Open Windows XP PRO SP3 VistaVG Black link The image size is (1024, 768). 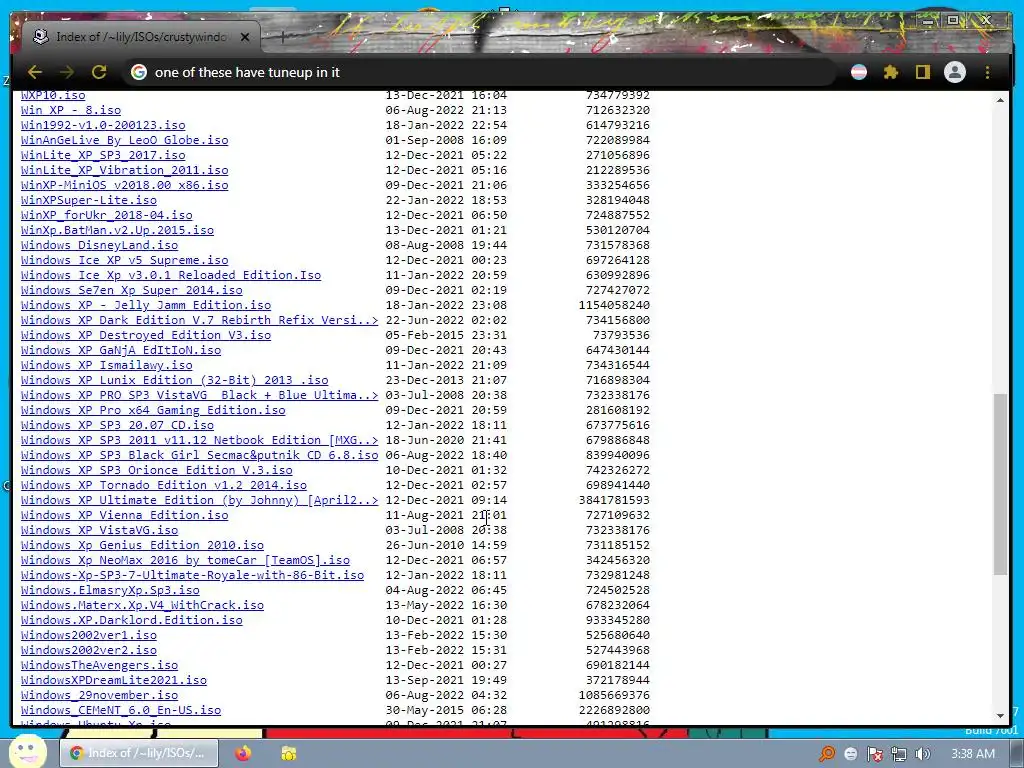[x=199, y=396]
